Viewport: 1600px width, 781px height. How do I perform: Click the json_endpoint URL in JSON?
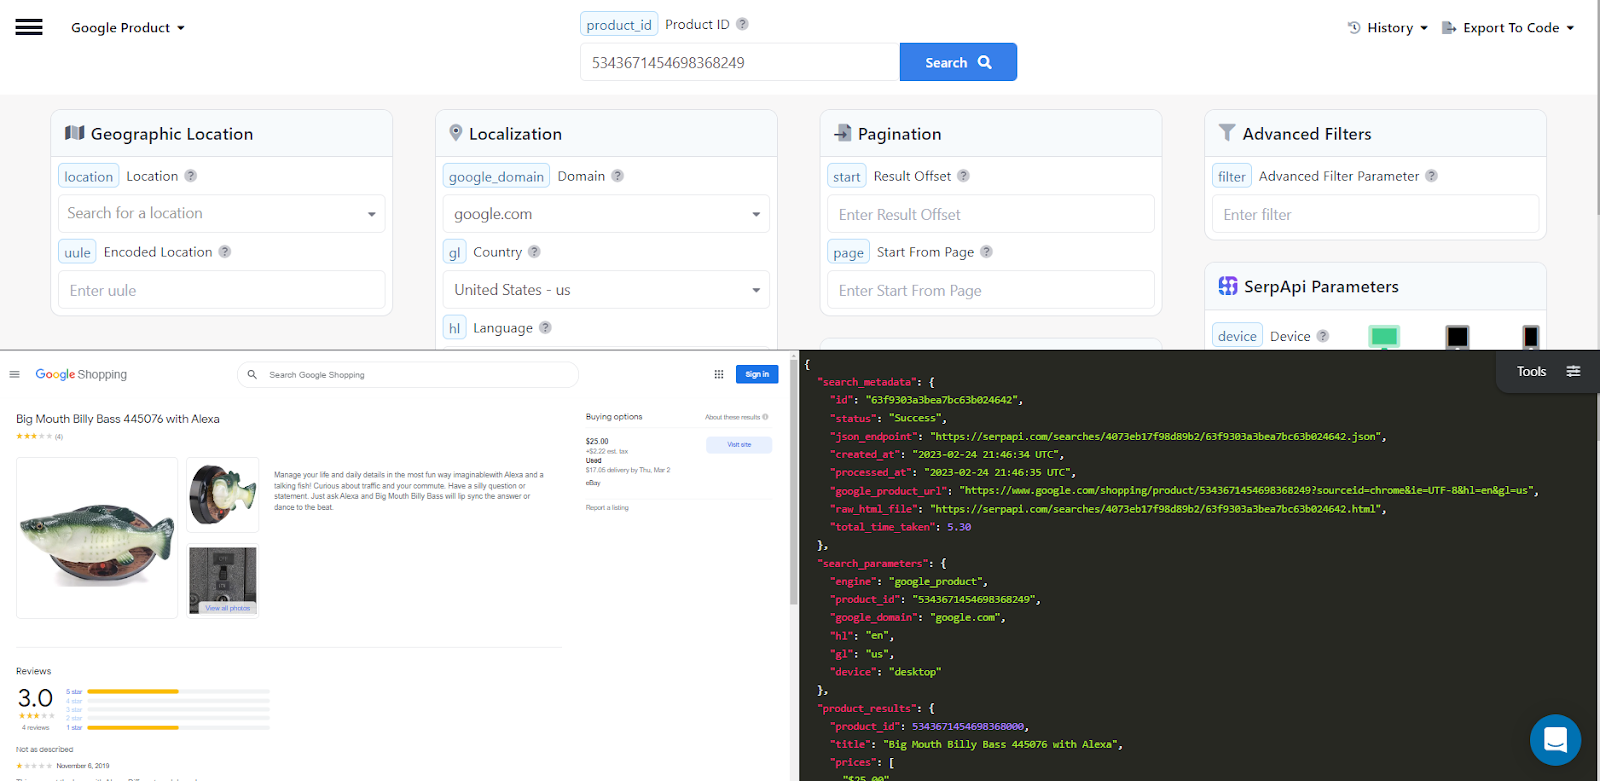(1156, 436)
